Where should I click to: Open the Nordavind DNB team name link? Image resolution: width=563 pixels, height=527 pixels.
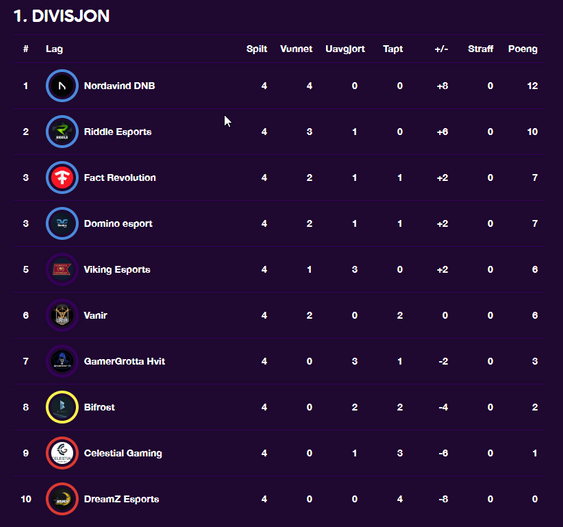click(x=120, y=86)
